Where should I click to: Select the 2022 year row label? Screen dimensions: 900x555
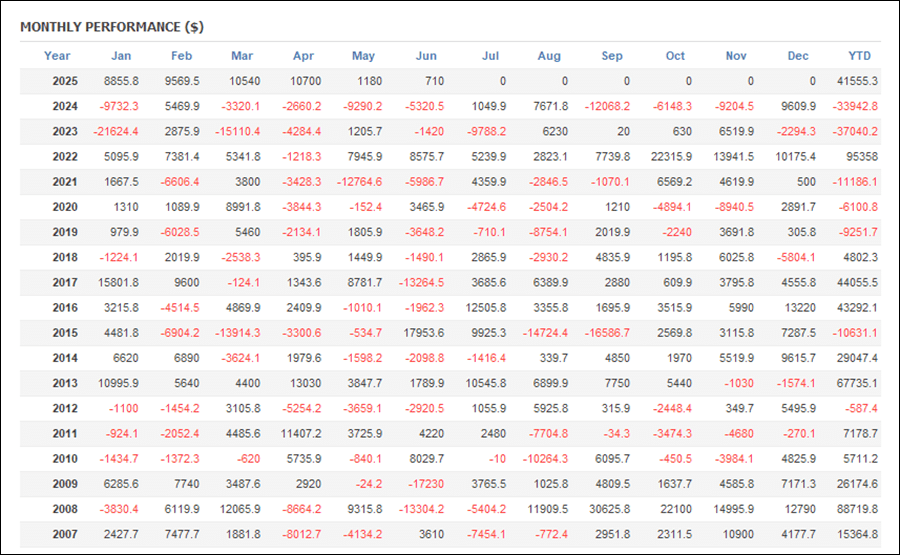(x=65, y=157)
